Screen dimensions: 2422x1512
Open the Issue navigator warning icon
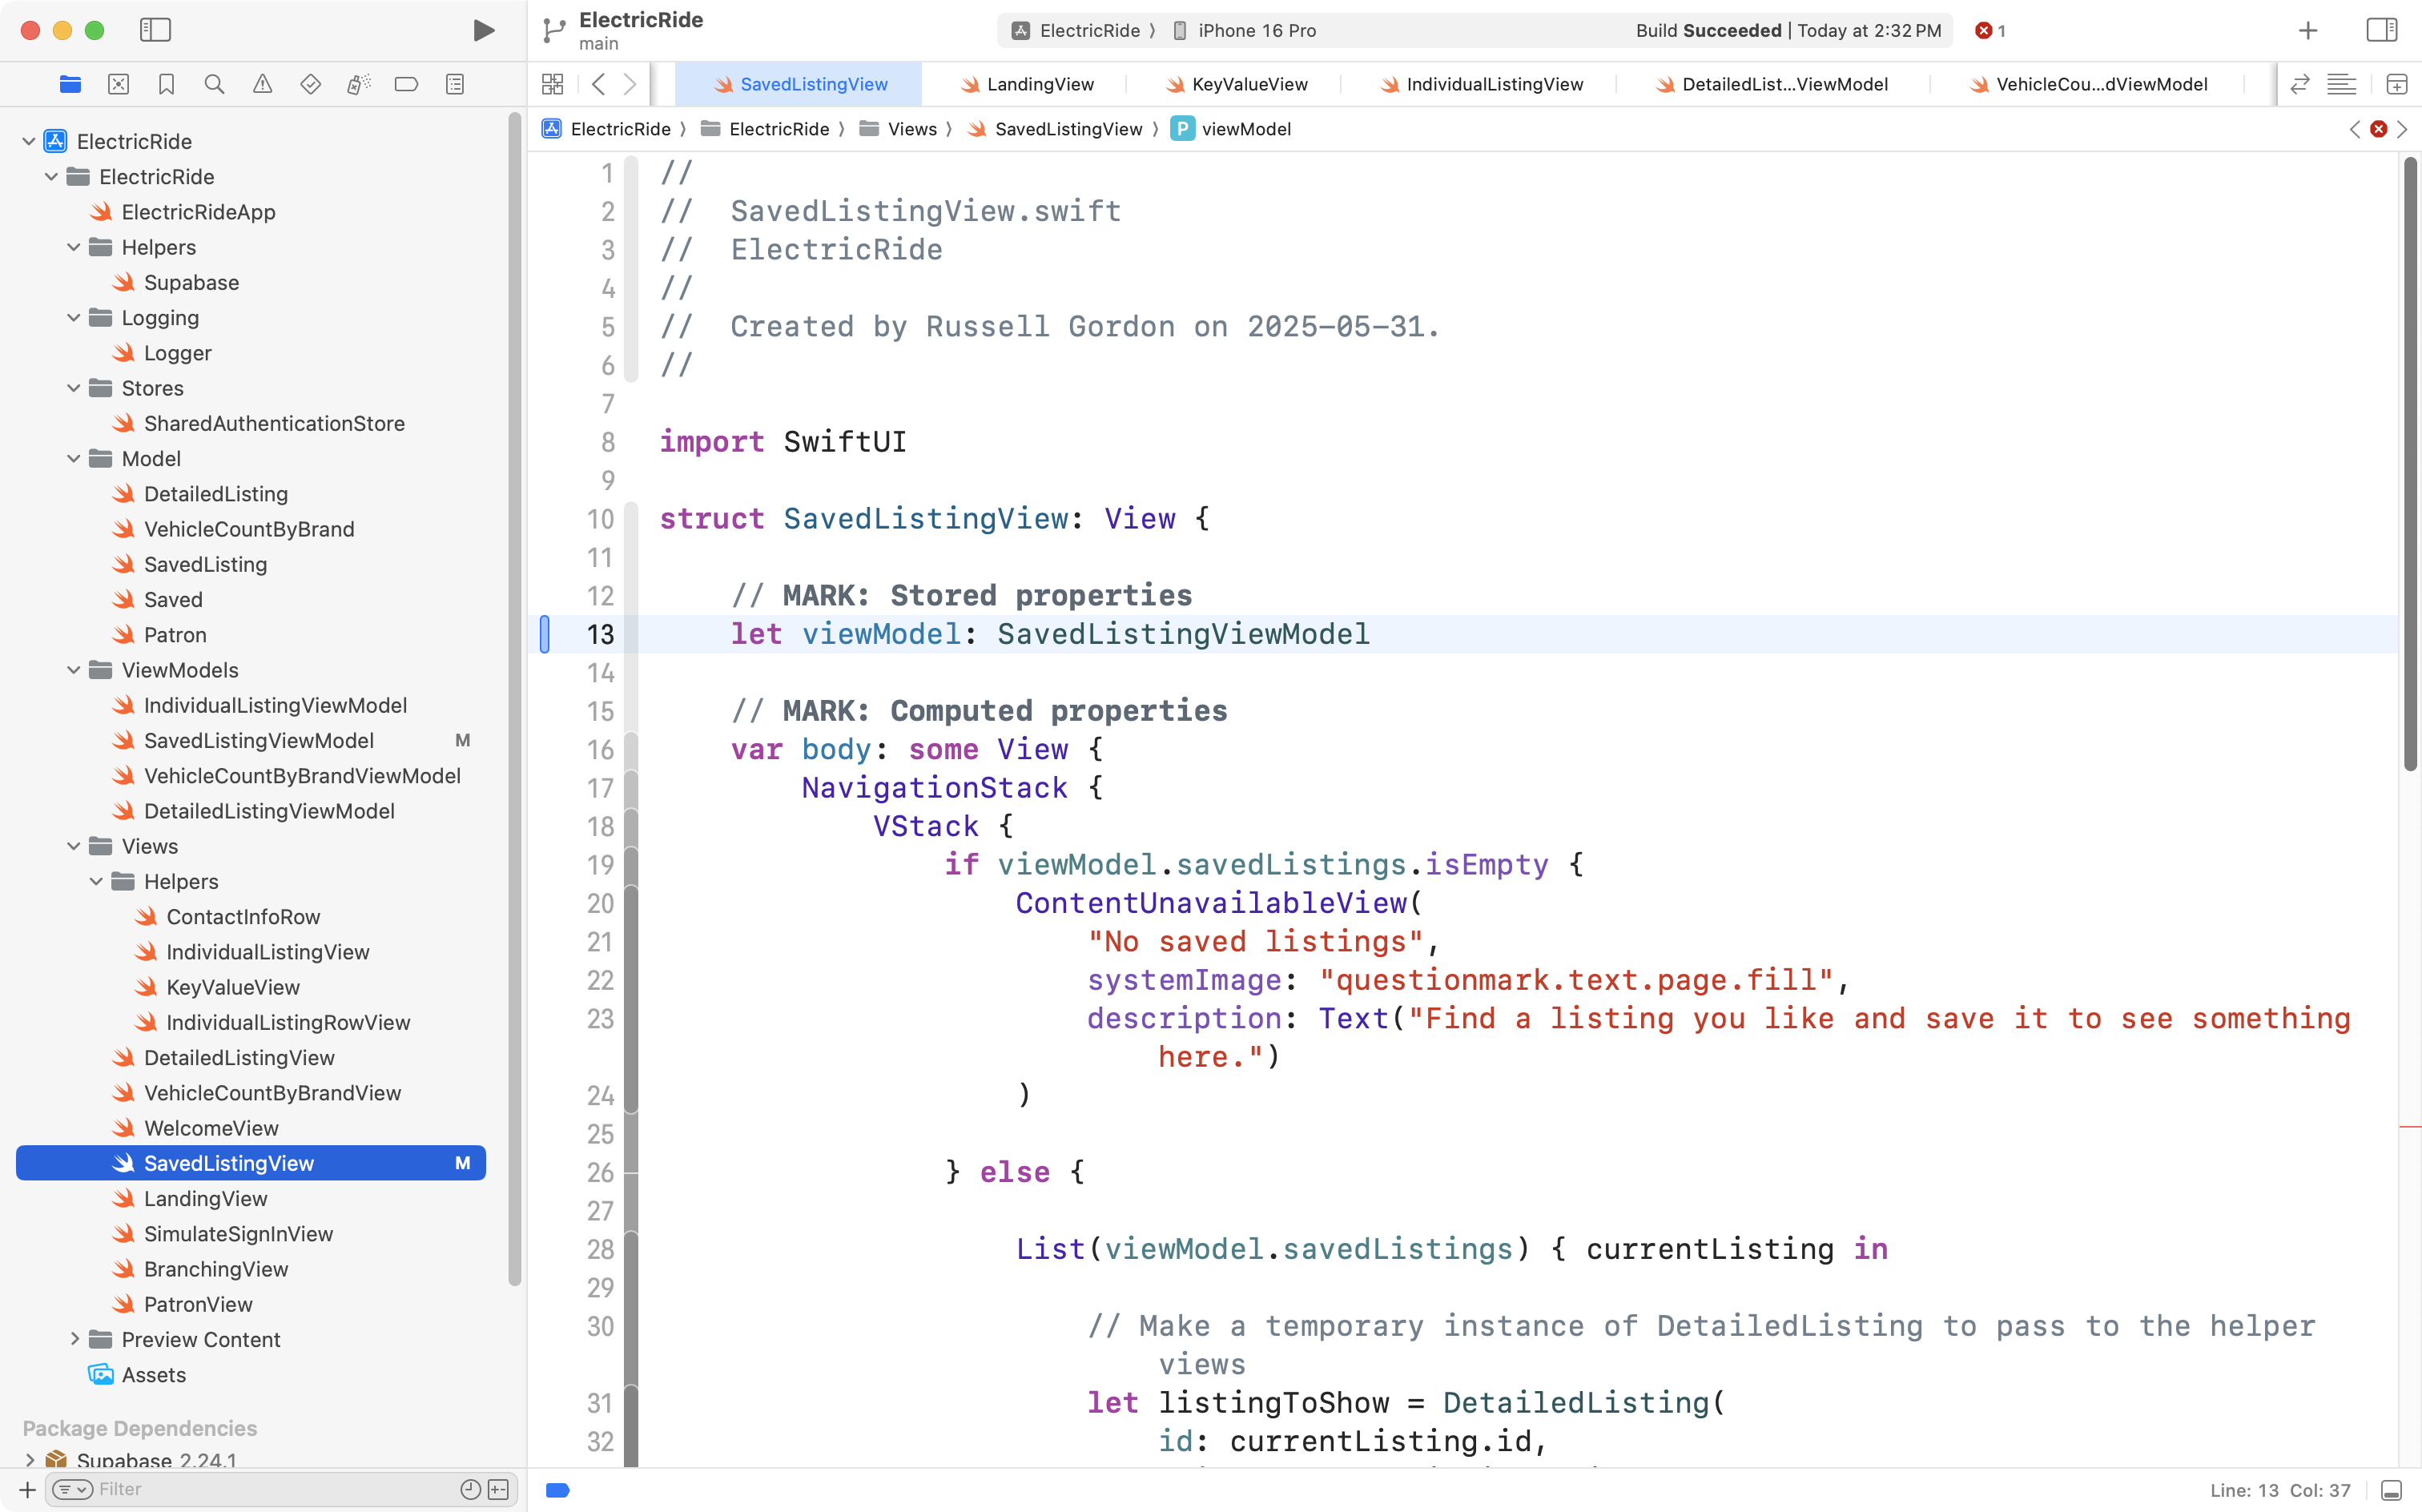coord(262,84)
